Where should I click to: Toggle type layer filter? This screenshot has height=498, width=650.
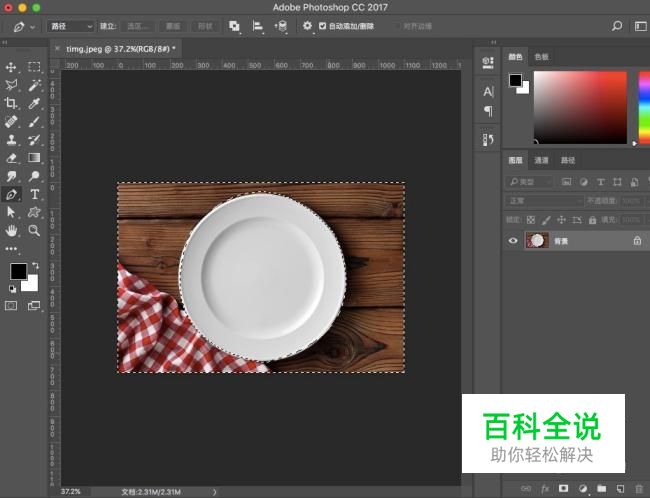pyautogui.click(x=600, y=182)
